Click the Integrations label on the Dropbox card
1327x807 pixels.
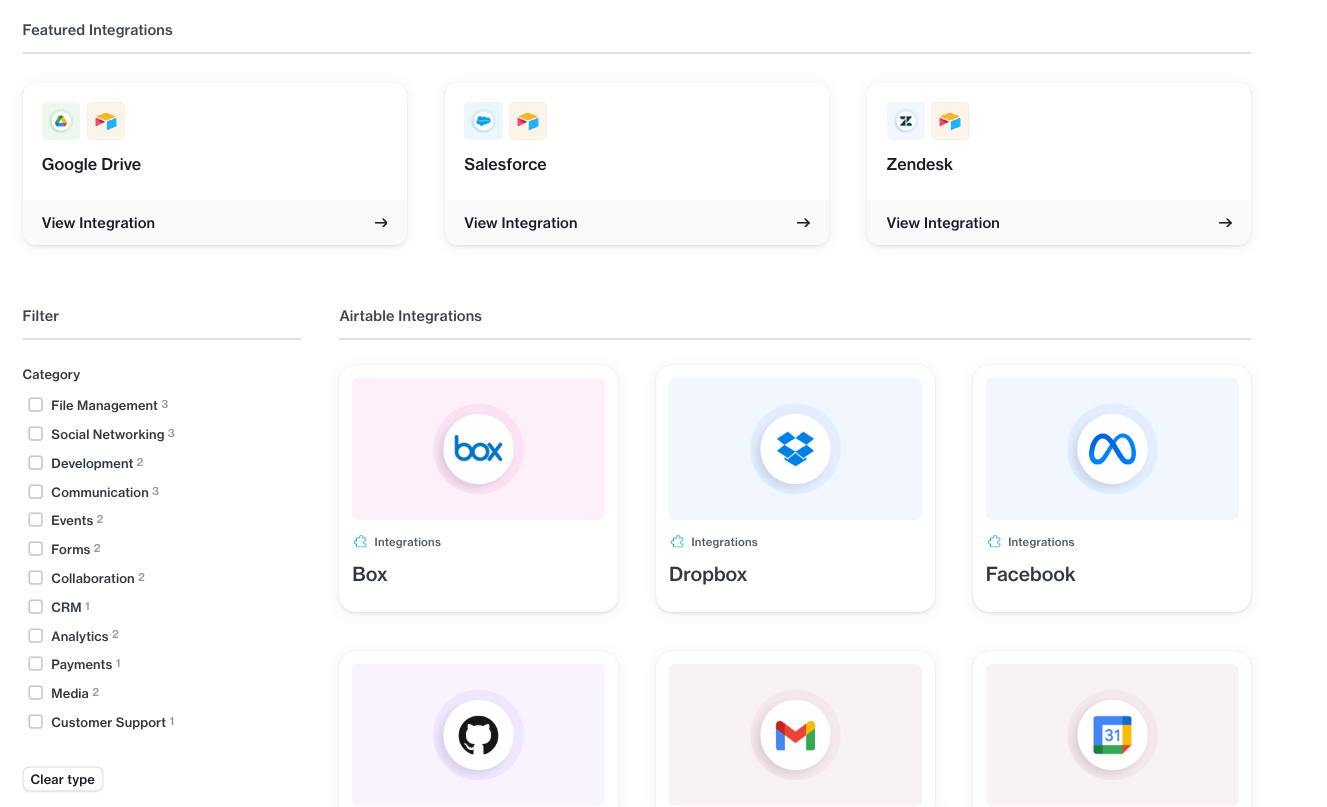pyautogui.click(x=724, y=542)
